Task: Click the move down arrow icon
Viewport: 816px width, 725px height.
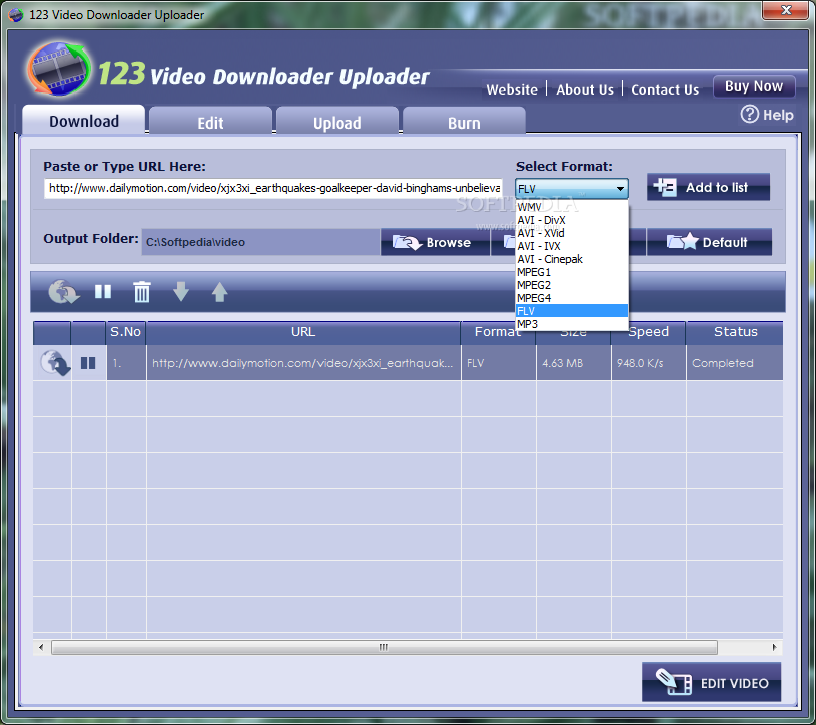Action: (x=181, y=291)
